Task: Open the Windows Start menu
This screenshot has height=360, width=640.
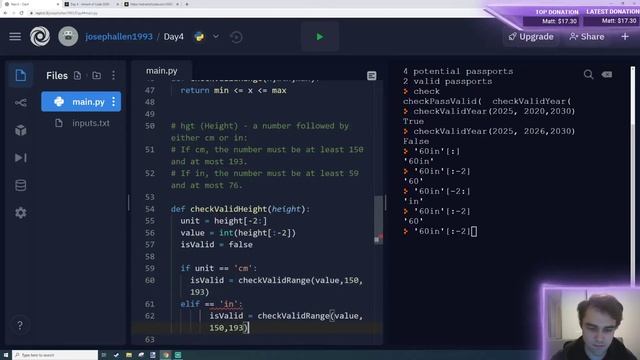Action: 6,355
